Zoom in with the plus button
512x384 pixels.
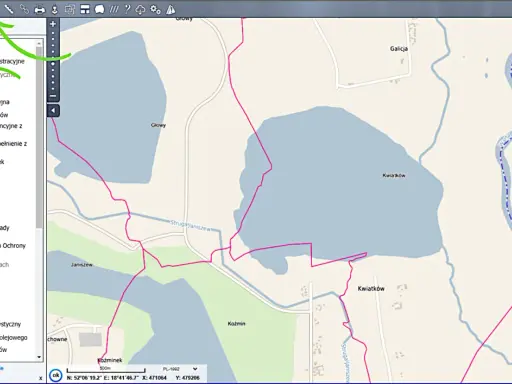[53, 24]
